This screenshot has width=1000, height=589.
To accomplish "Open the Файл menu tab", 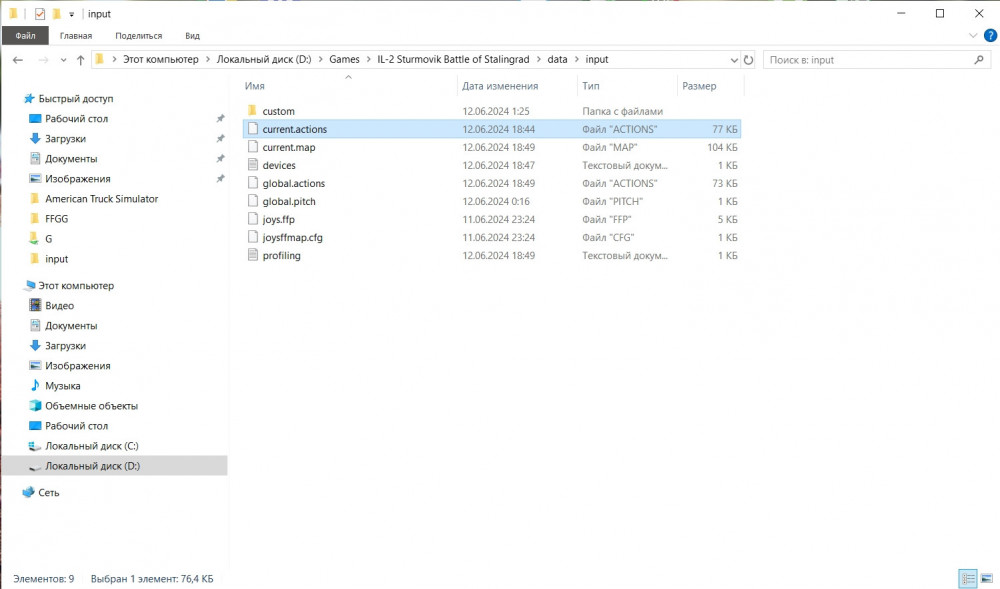I will pyautogui.click(x=25, y=36).
